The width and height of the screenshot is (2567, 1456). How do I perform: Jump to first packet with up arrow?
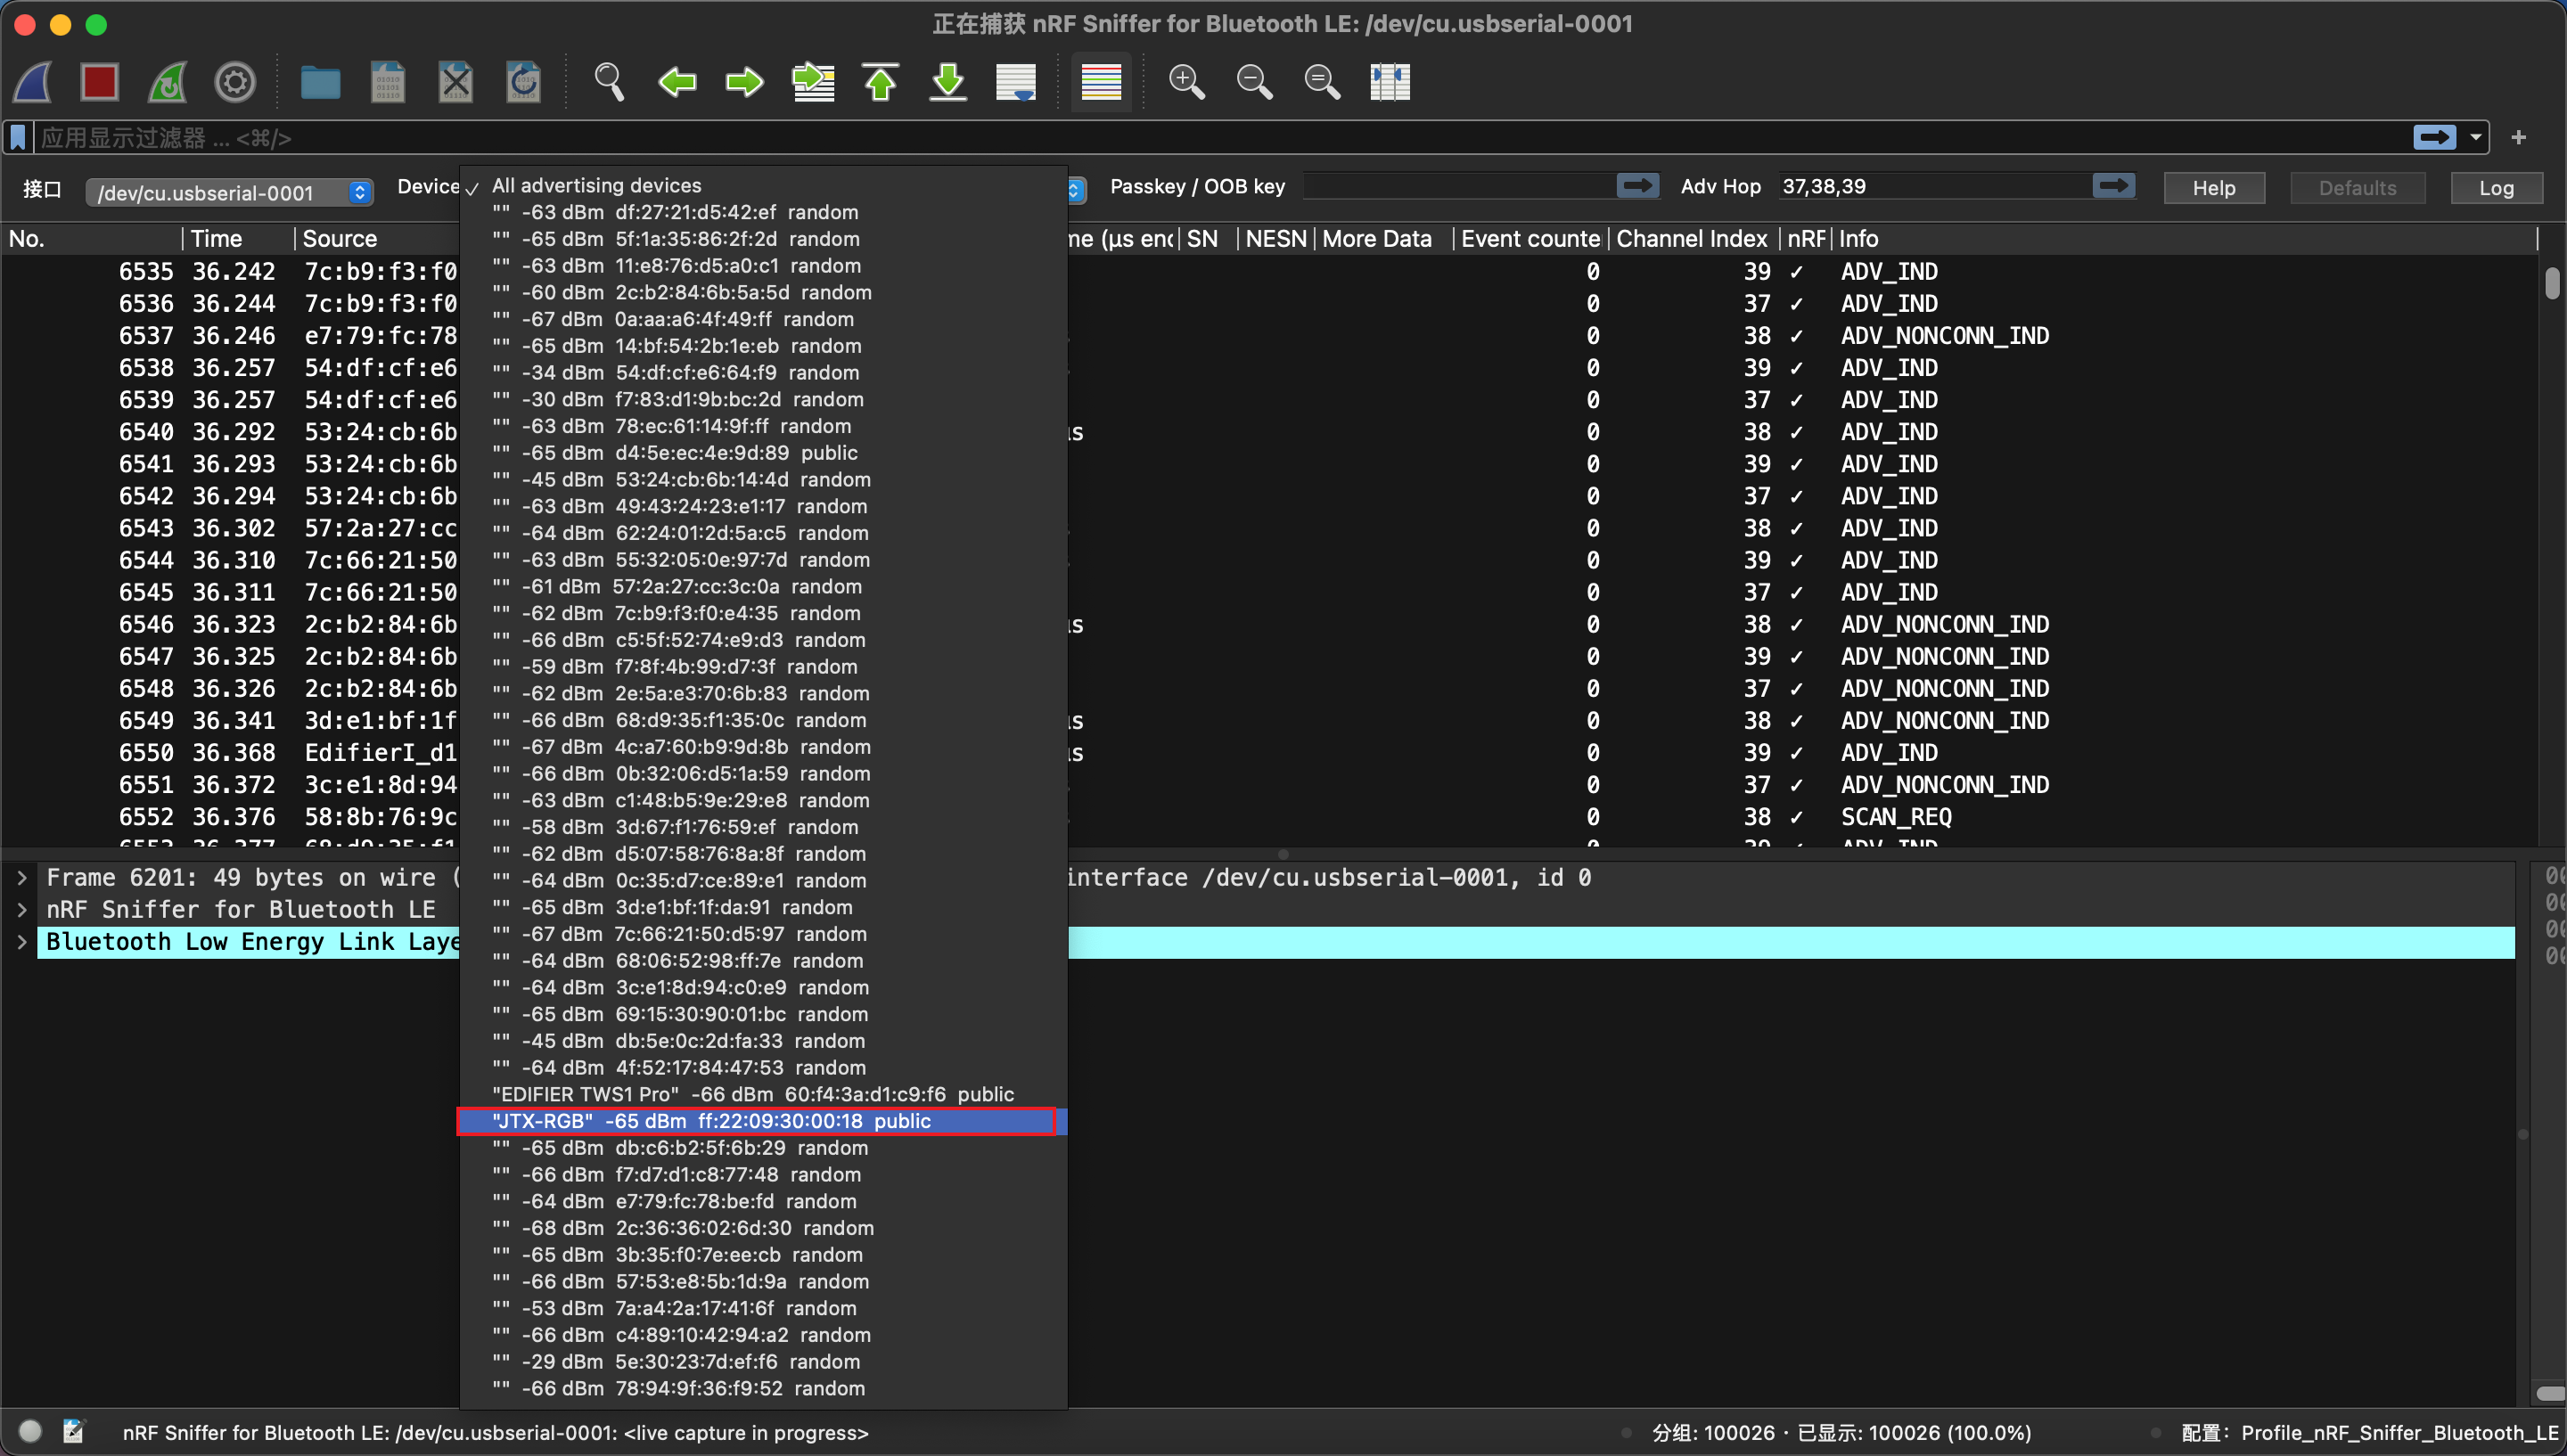(x=880, y=81)
